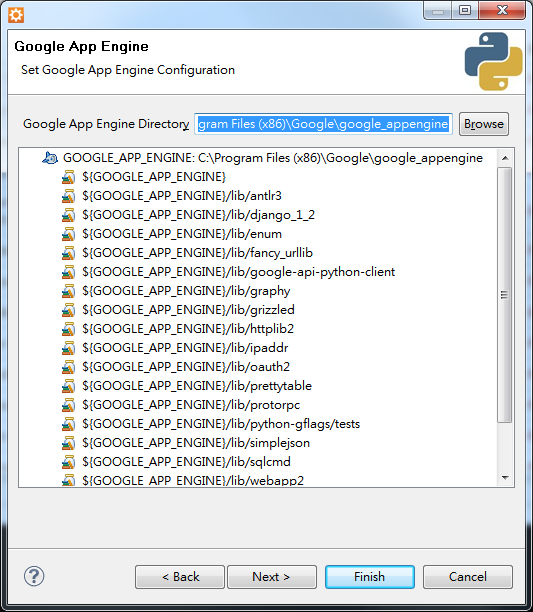The height and width of the screenshot is (612, 533).
Task: Select the lib/django_1_2 entry
Action: pyautogui.click(x=198, y=215)
